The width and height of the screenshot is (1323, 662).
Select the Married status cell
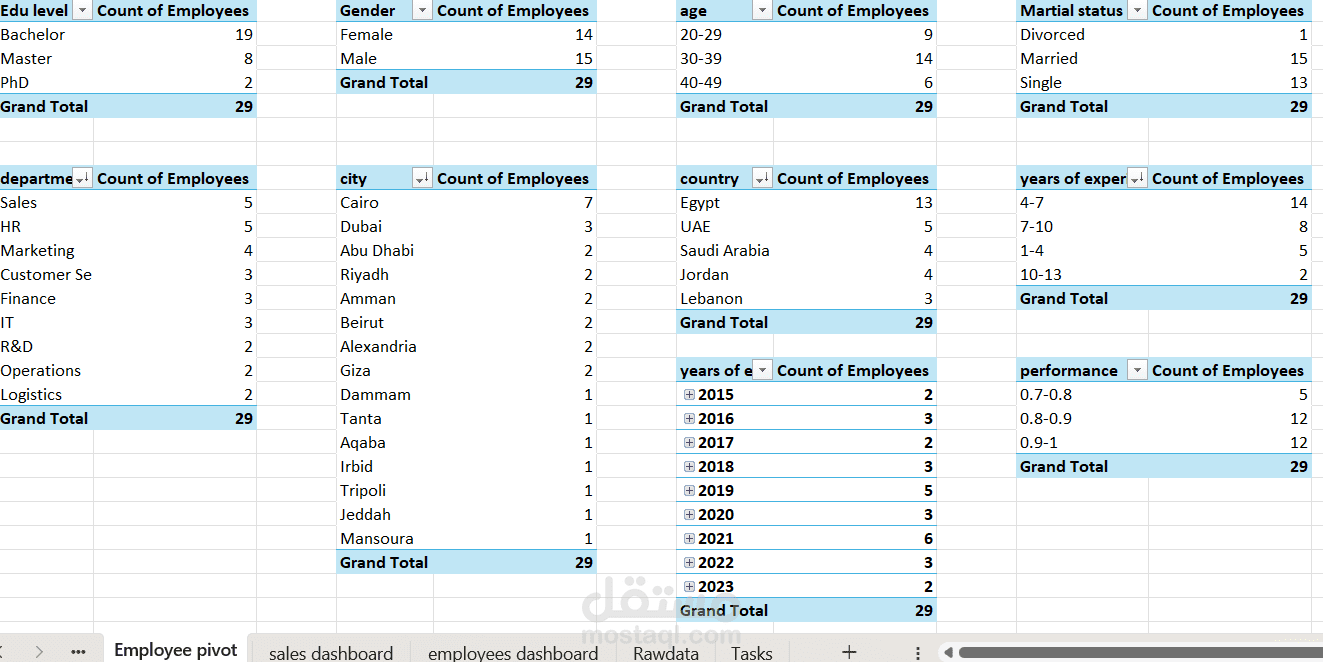coord(1049,59)
